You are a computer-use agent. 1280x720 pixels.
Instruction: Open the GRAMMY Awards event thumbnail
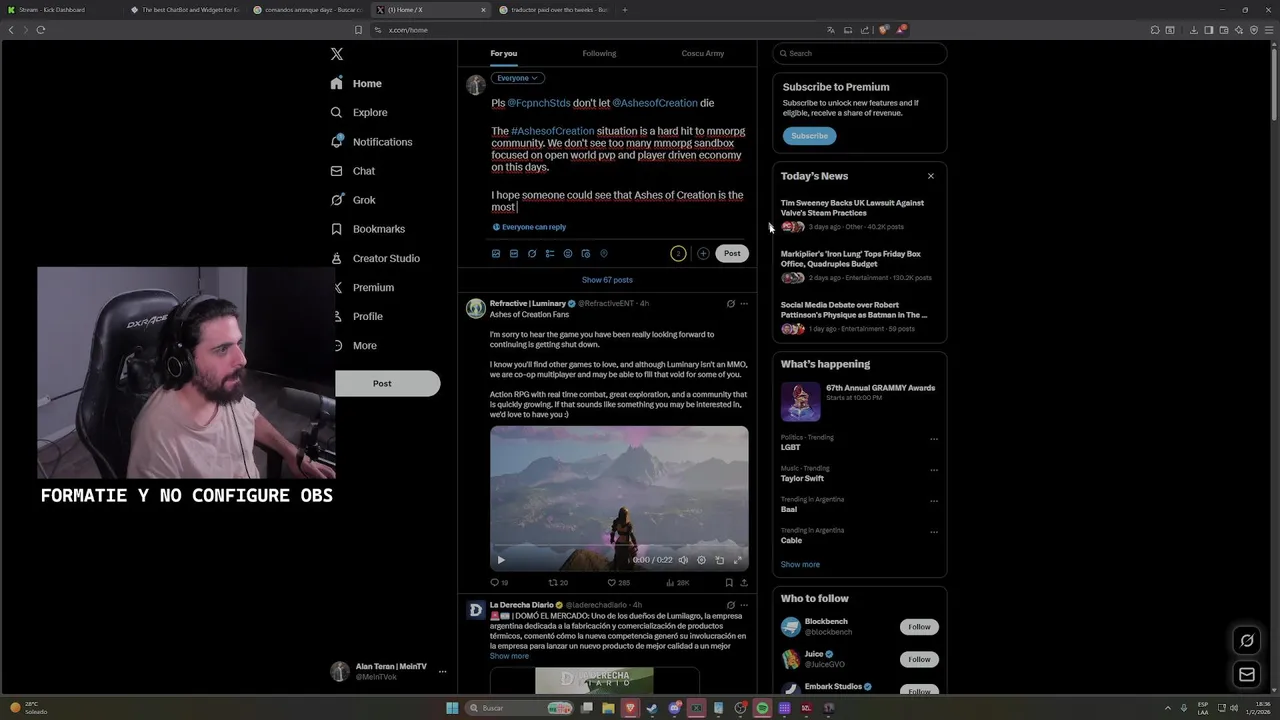pos(801,402)
